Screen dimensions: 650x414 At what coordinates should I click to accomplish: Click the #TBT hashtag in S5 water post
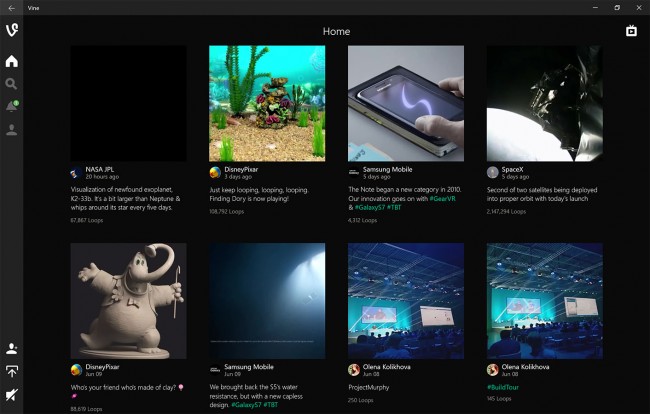click(270, 404)
